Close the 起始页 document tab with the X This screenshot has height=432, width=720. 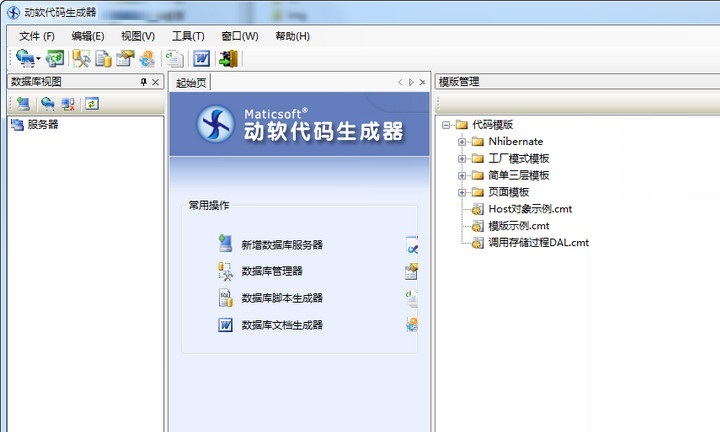[422, 82]
